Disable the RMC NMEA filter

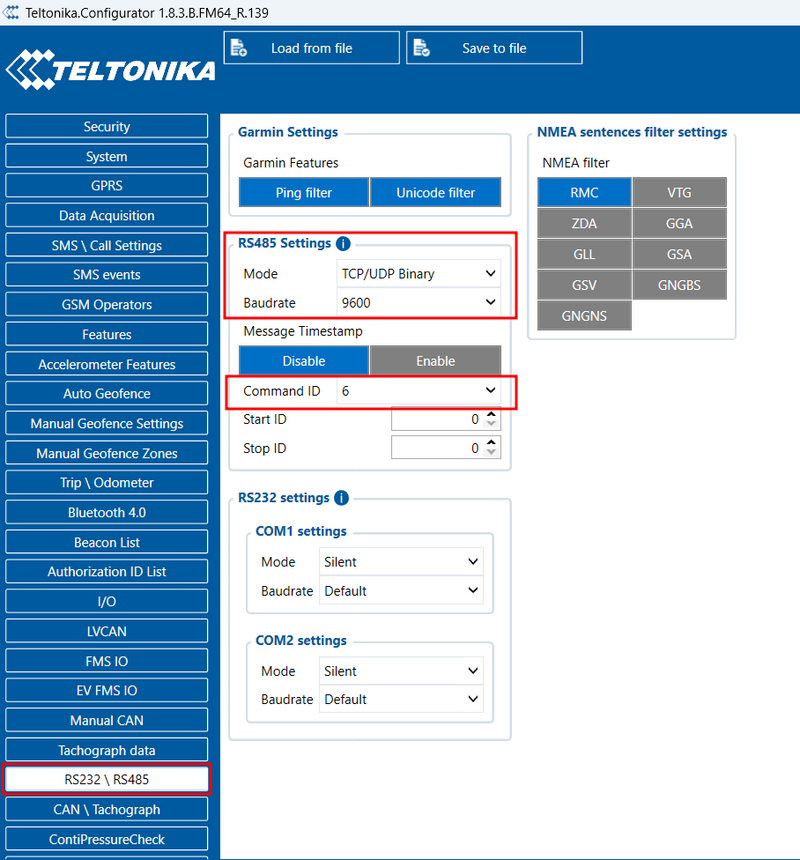coord(584,191)
